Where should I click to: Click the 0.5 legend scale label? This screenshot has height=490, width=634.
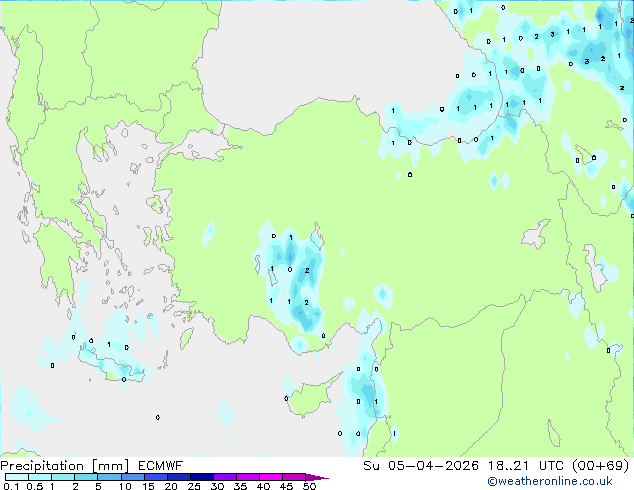pyautogui.click(x=35, y=486)
